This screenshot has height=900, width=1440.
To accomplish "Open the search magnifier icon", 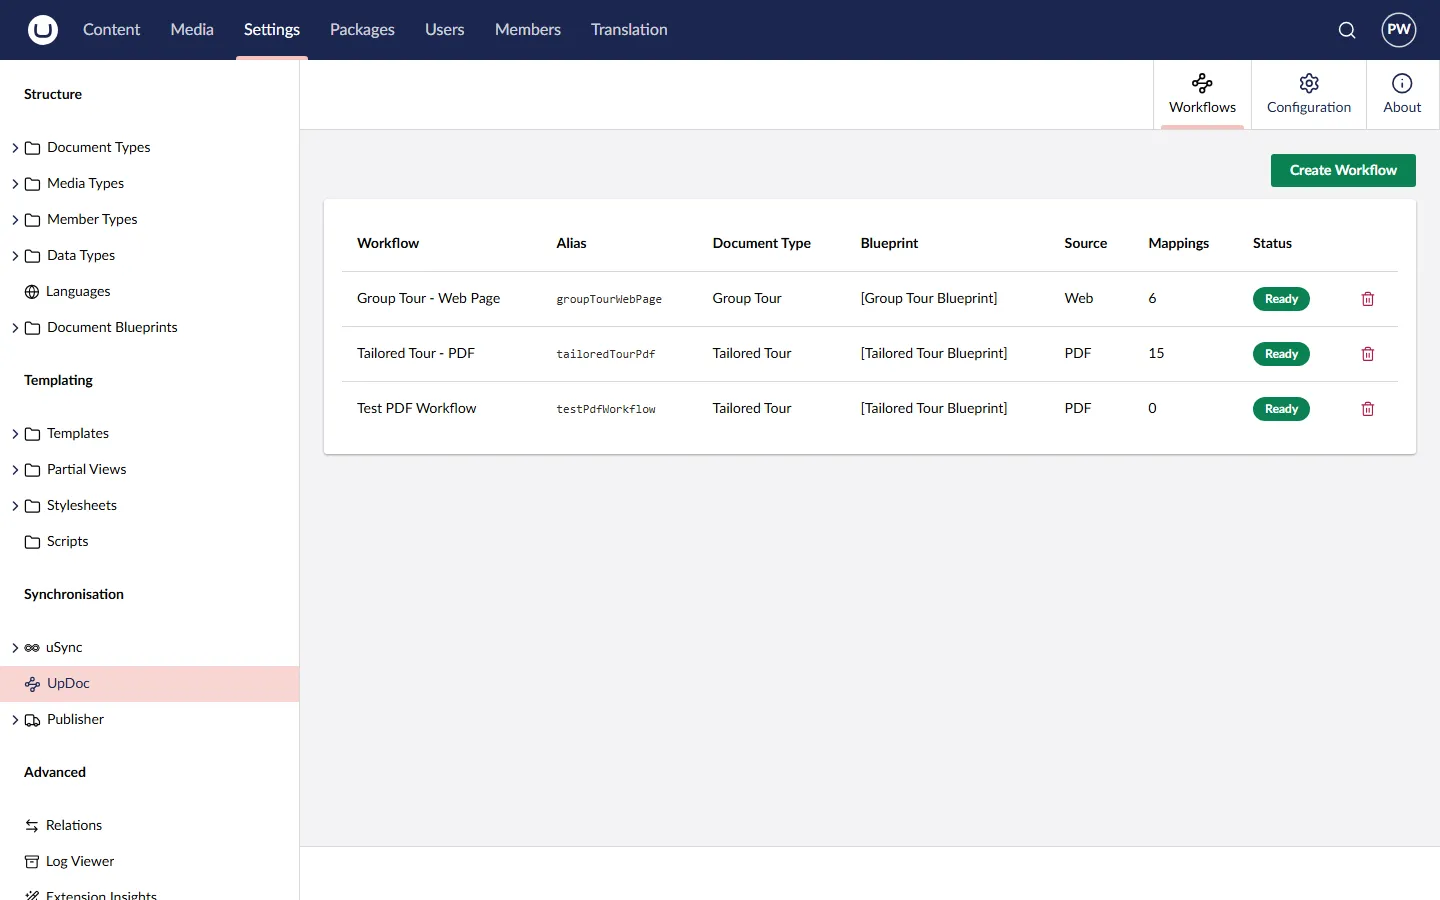I will click(x=1347, y=30).
